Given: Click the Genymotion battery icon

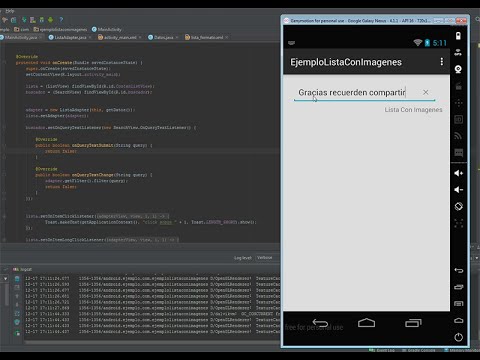Looking at the screenshot, I should [458, 36].
